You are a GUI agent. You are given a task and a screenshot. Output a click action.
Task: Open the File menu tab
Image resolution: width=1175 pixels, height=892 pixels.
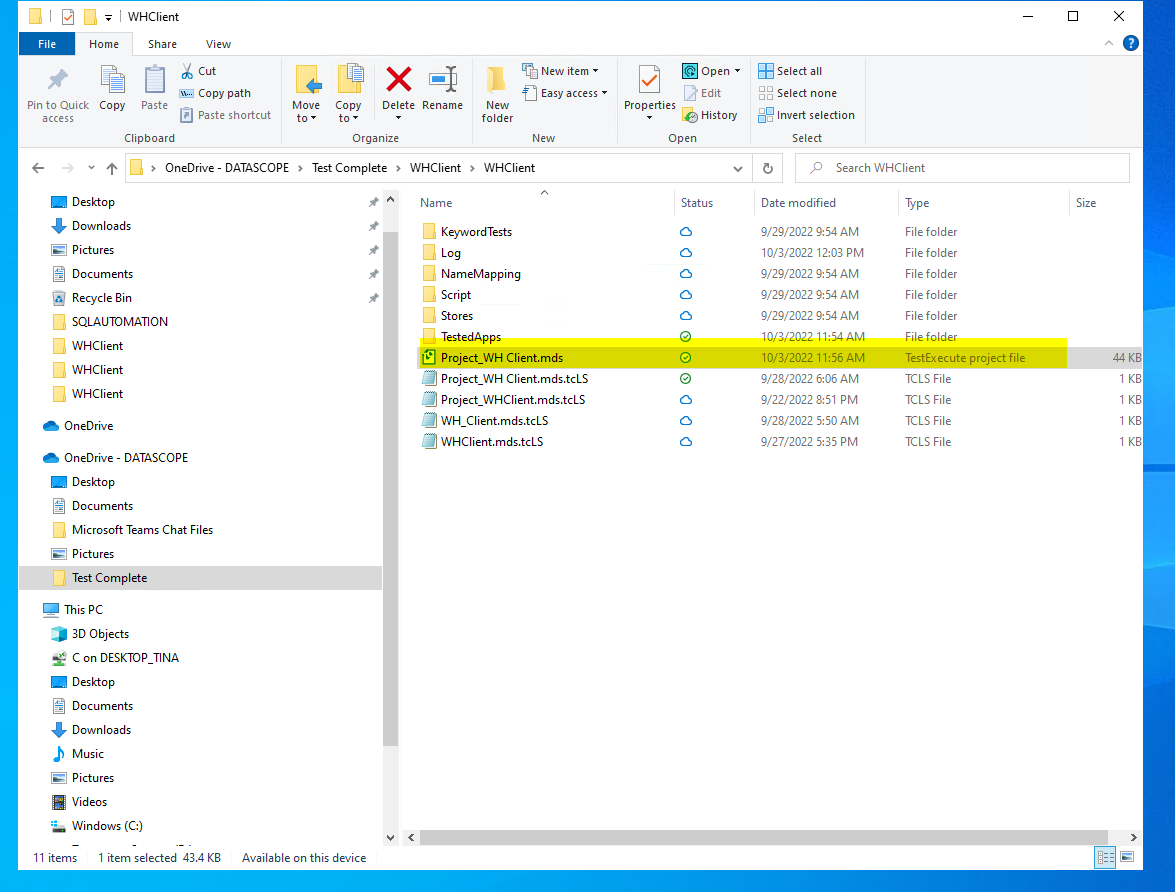point(47,44)
